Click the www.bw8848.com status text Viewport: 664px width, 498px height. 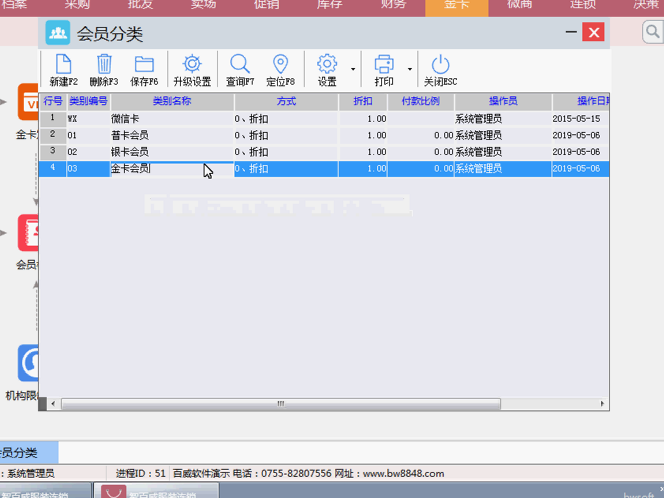(x=403, y=473)
